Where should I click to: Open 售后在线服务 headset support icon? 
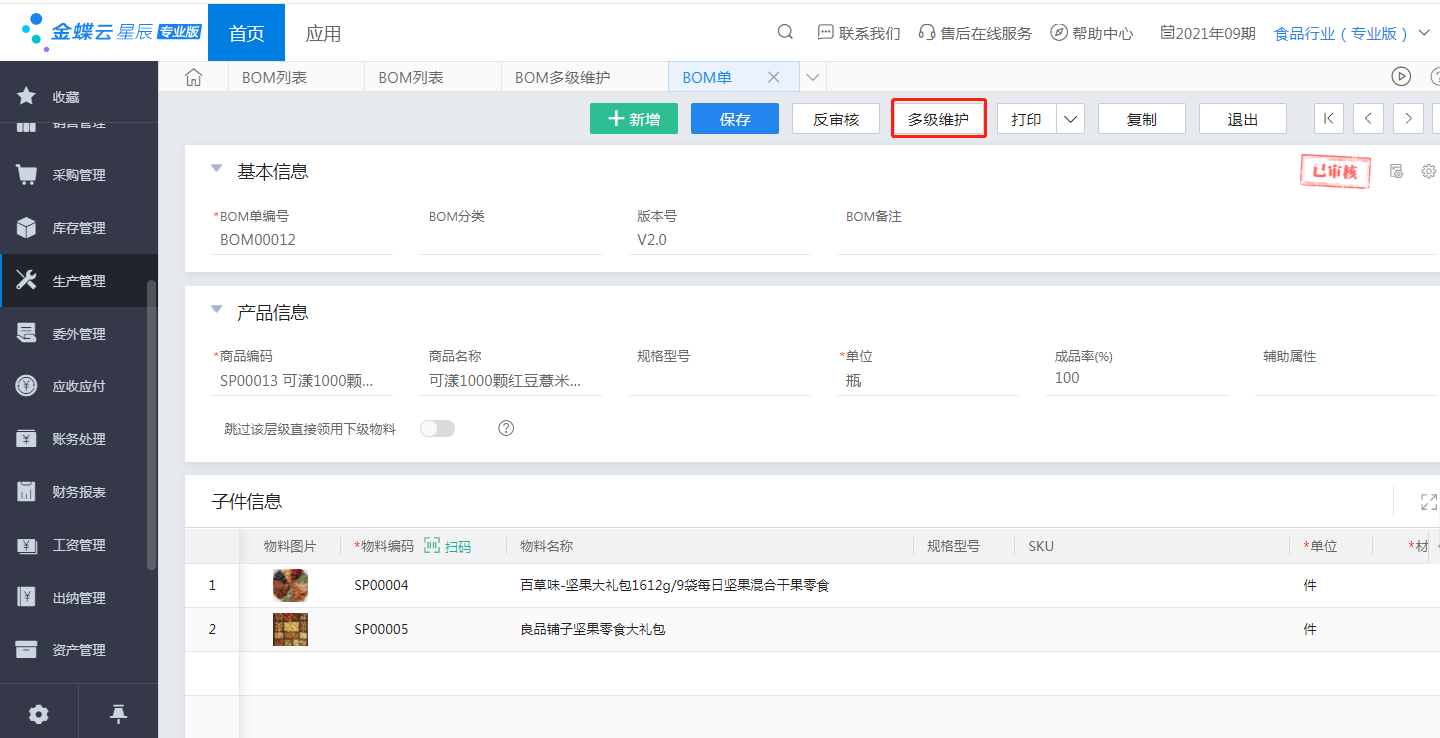[x=929, y=32]
